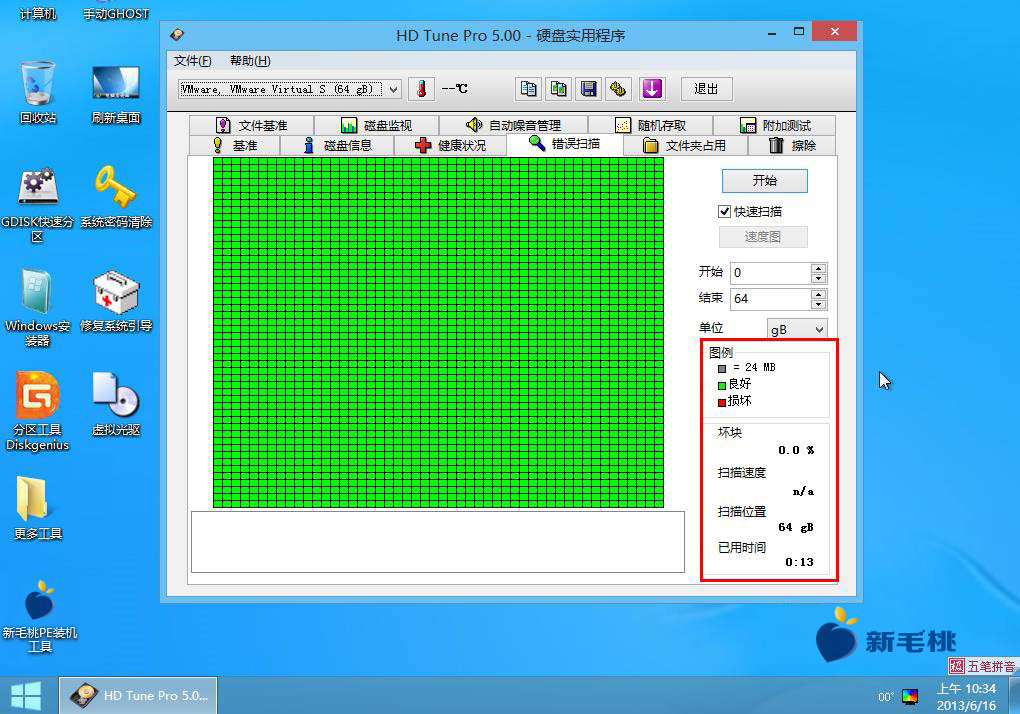Viewport: 1020px width, 714px height.
Task: Click the HD Tune title bar app icon
Action: click(x=177, y=34)
